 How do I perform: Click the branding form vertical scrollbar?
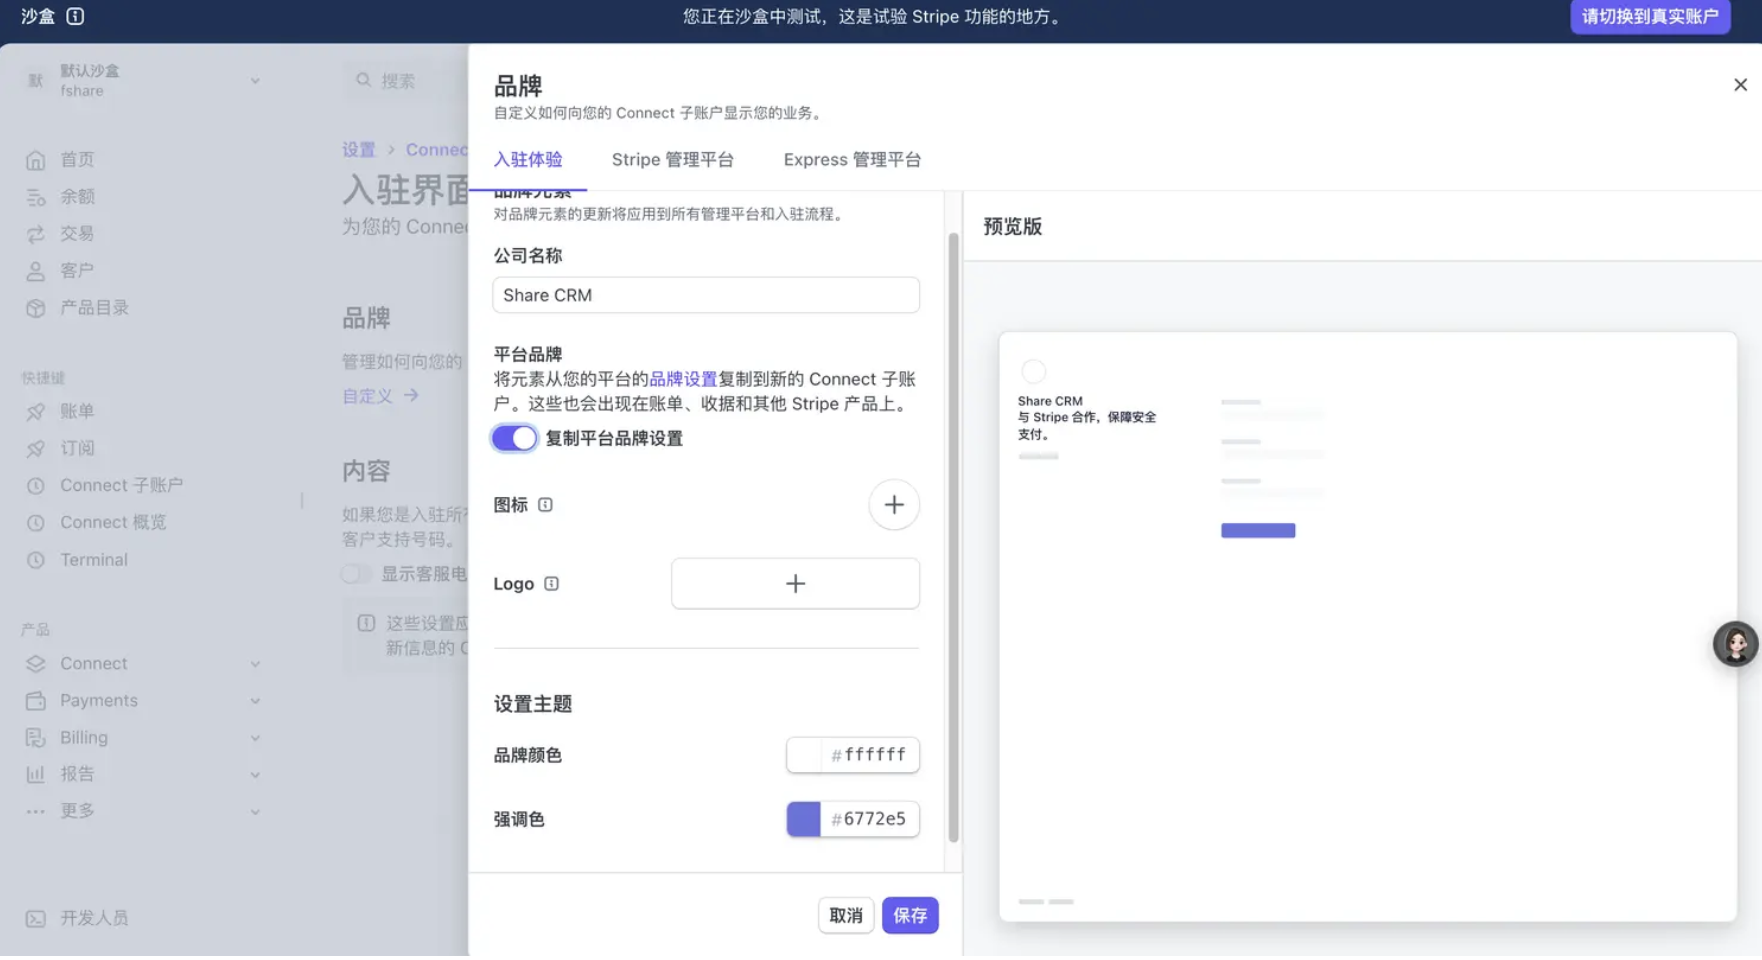(953, 538)
